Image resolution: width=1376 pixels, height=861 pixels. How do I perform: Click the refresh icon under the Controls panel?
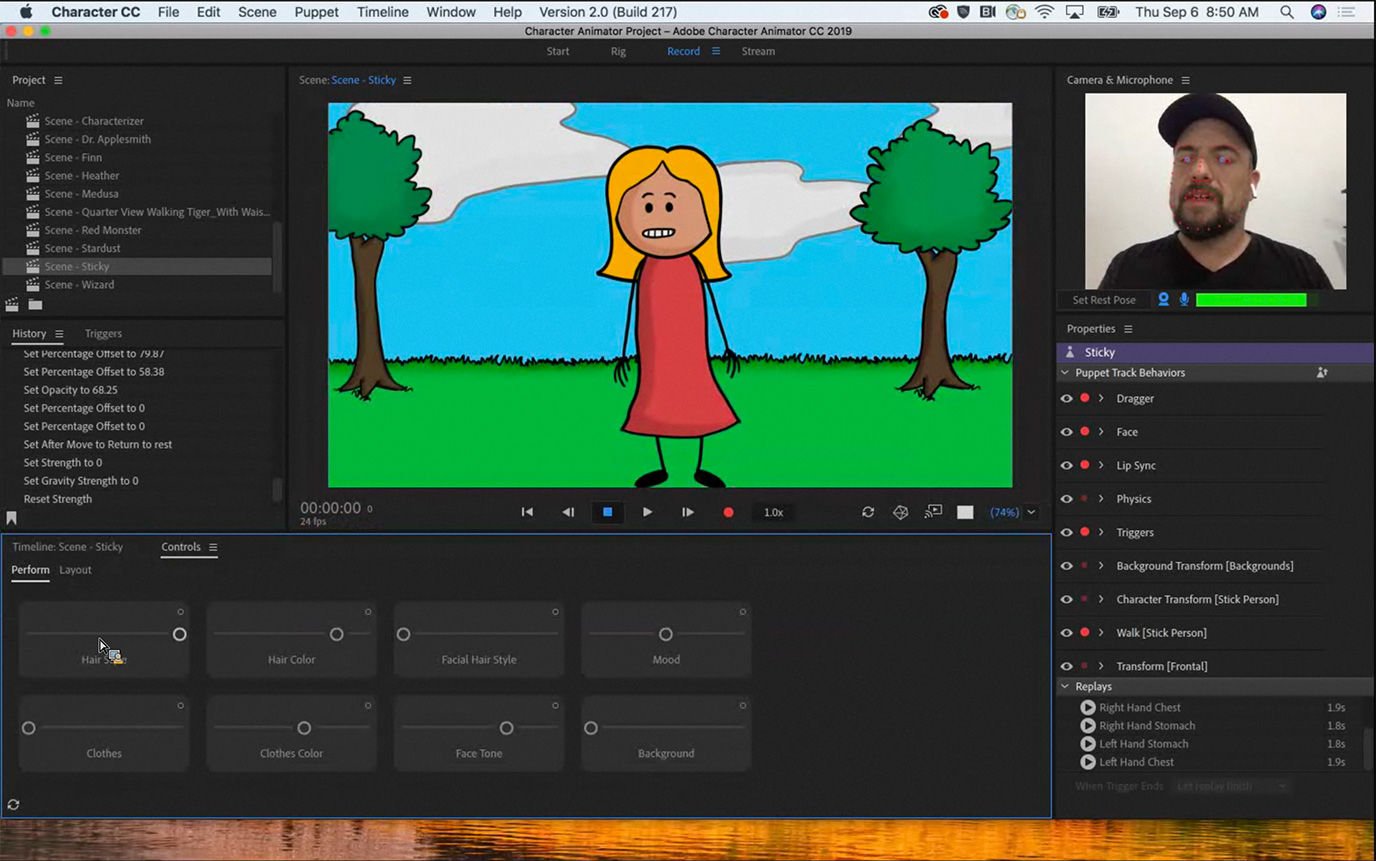(13, 804)
